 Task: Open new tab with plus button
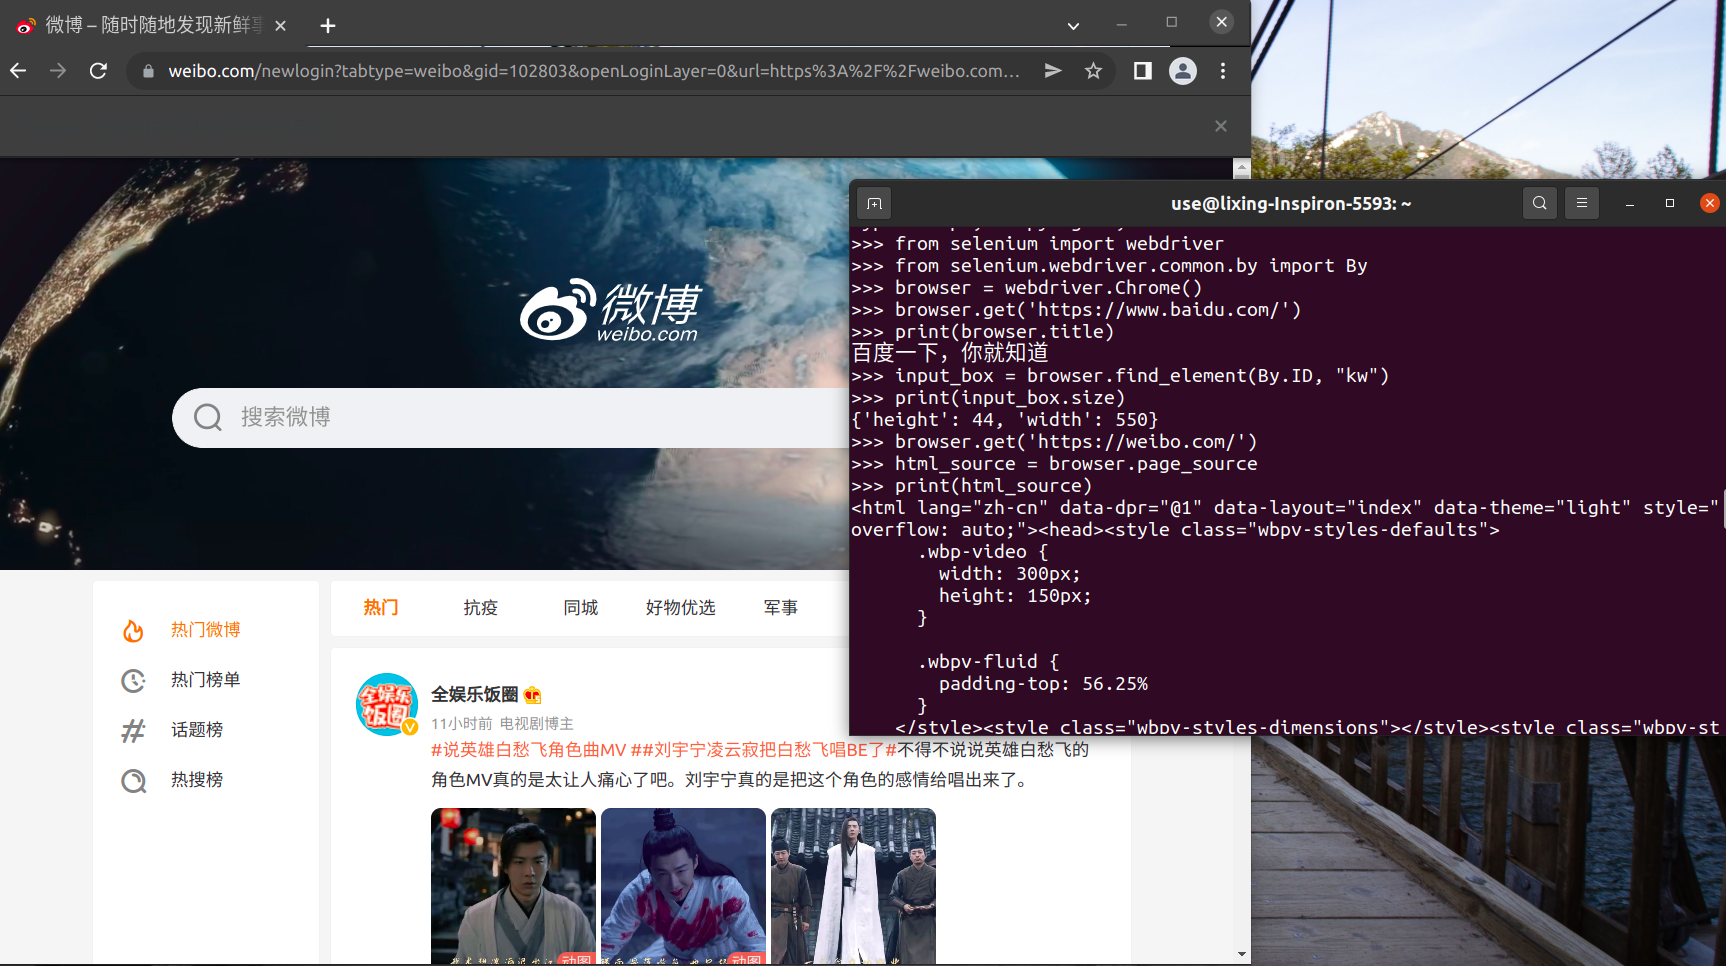coord(328,26)
